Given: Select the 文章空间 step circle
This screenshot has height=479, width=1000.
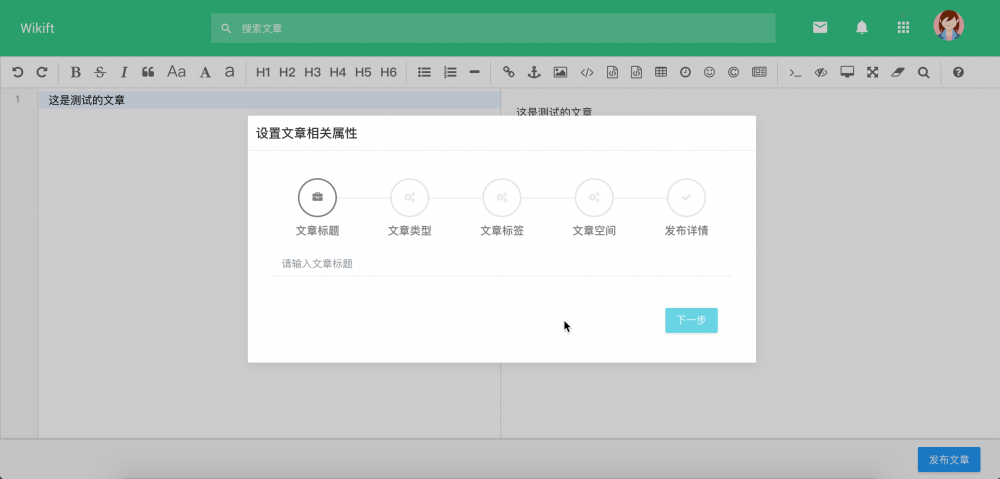Looking at the screenshot, I should 594,197.
